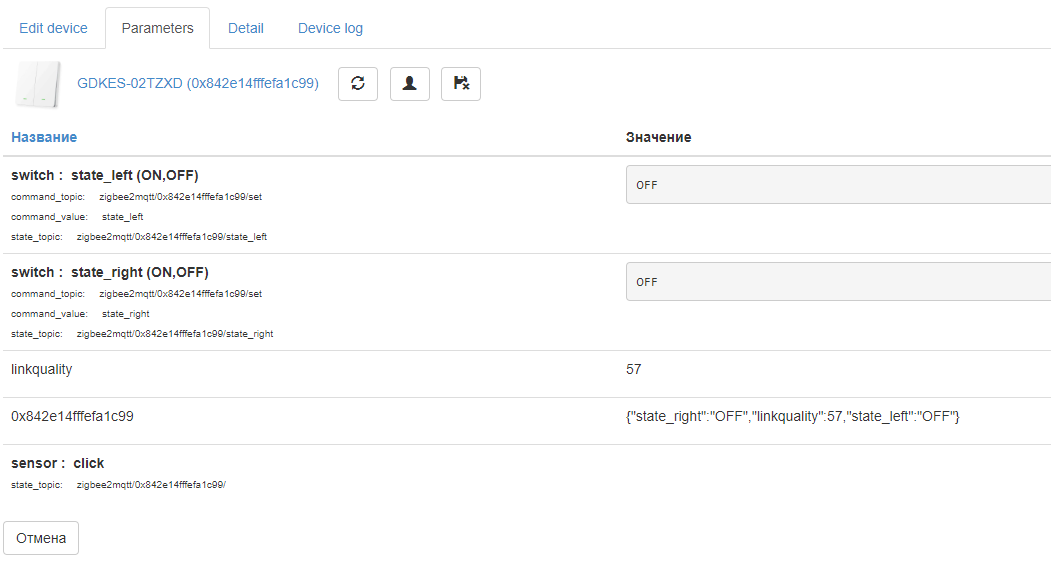This screenshot has height=571, width=1051.
Task: Click the Название column header
Action: click(44, 137)
